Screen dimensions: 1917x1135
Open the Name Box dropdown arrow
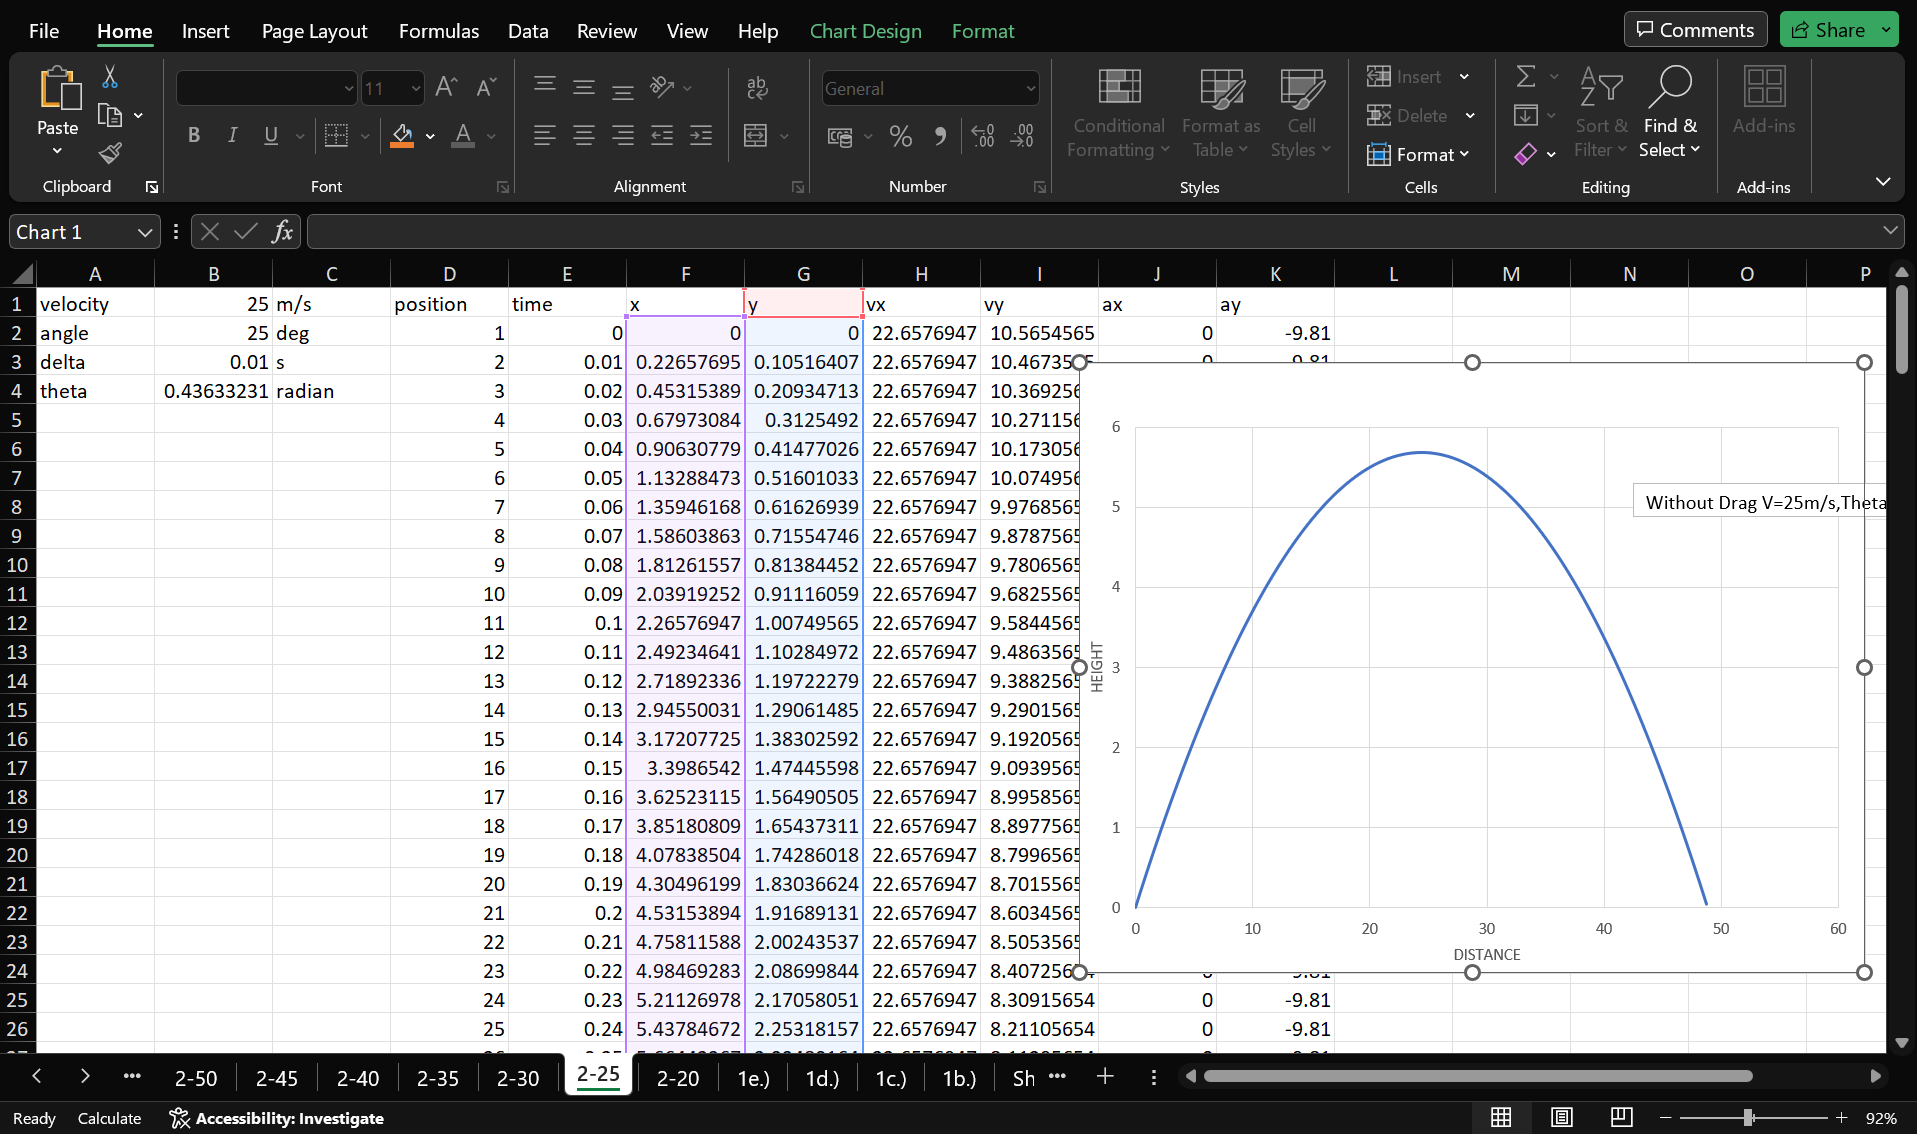pyautogui.click(x=145, y=232)
